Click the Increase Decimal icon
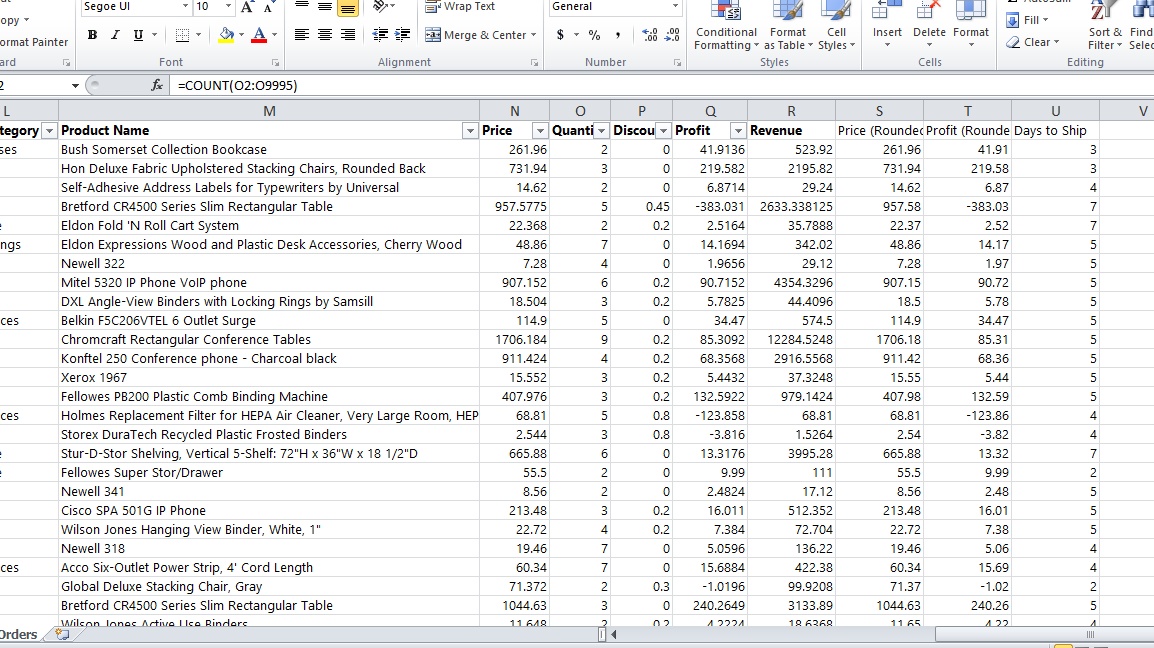The width and height of the screenshot is (1154, 648). pos(650,35)
